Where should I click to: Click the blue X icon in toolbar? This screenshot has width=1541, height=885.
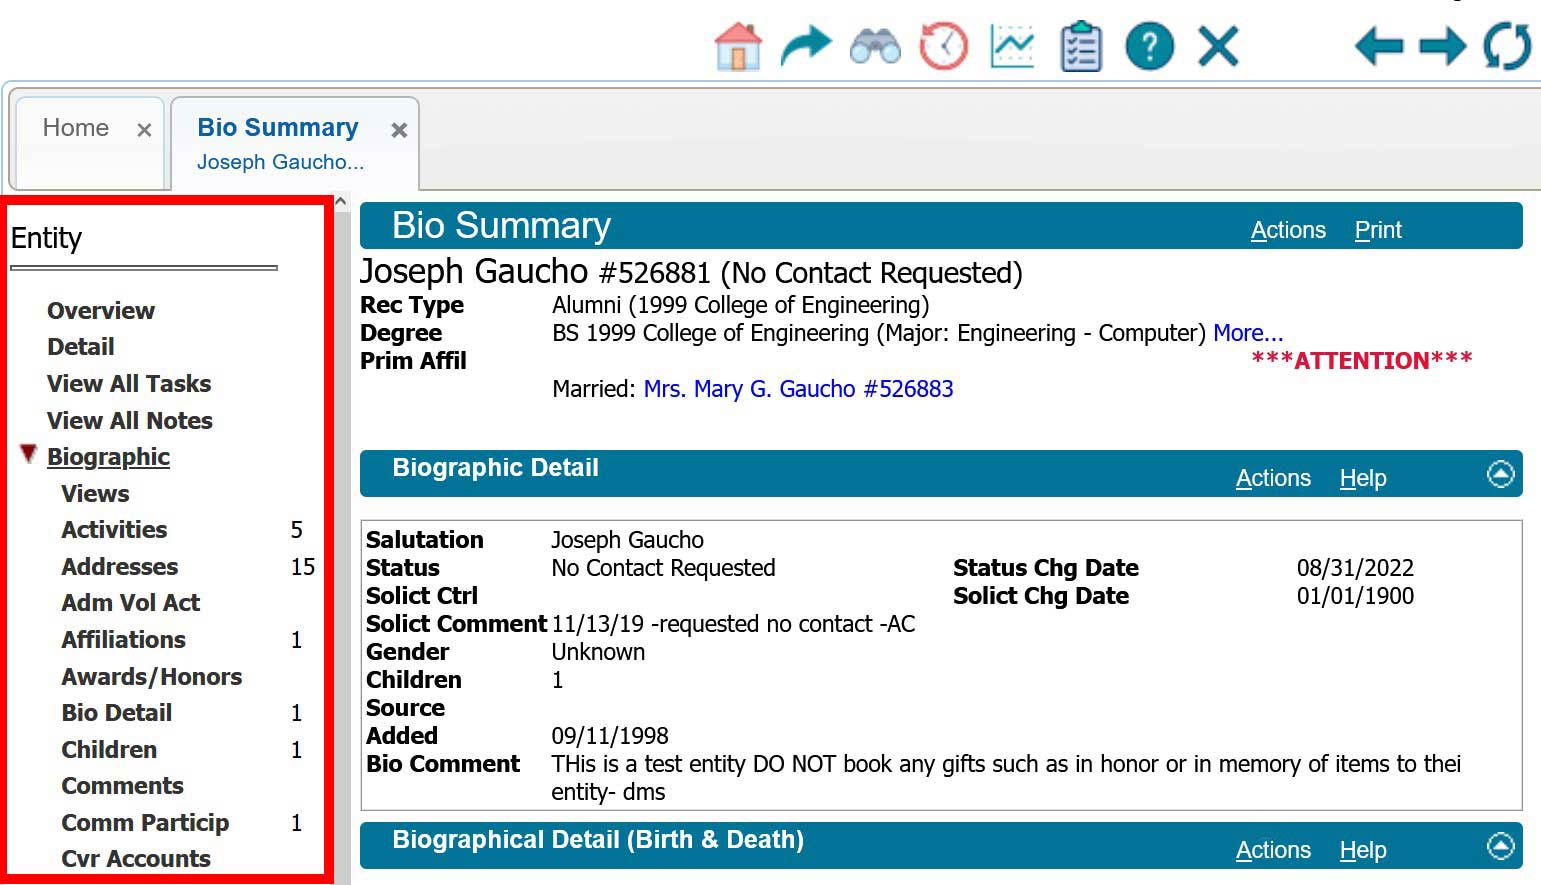click(x=1218, y=46)
